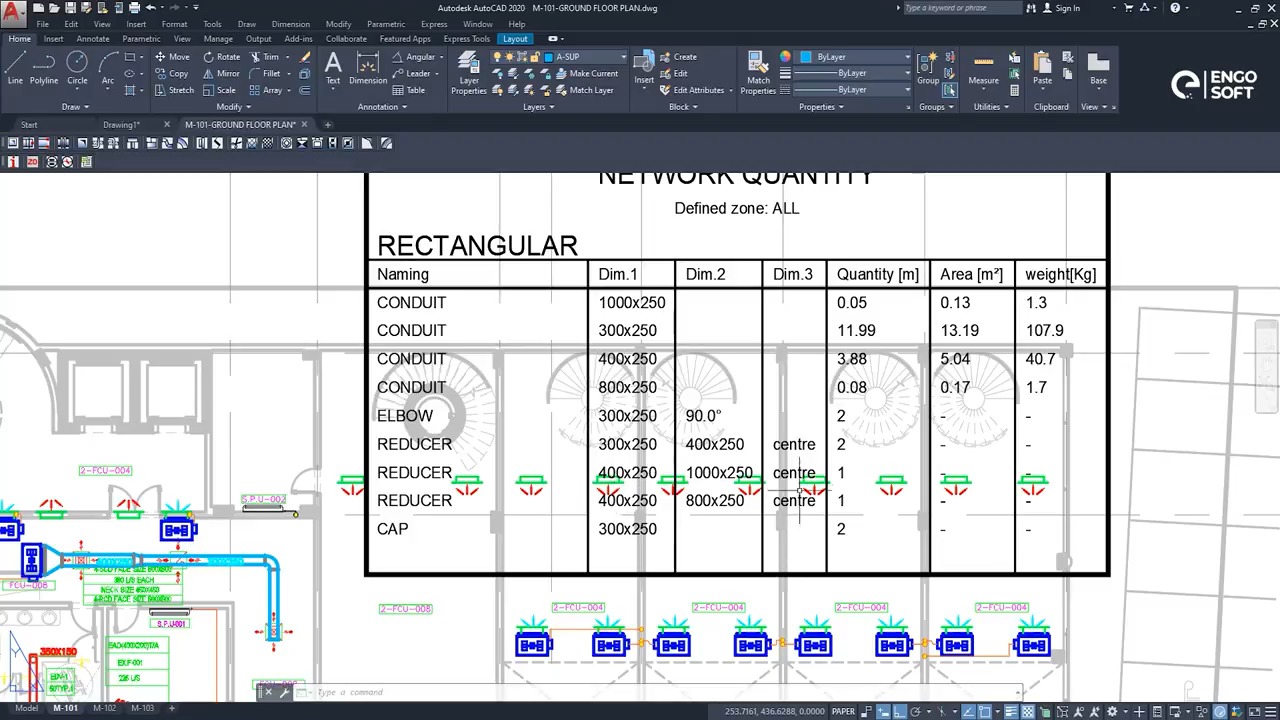Click the Group objects tool

928,68
